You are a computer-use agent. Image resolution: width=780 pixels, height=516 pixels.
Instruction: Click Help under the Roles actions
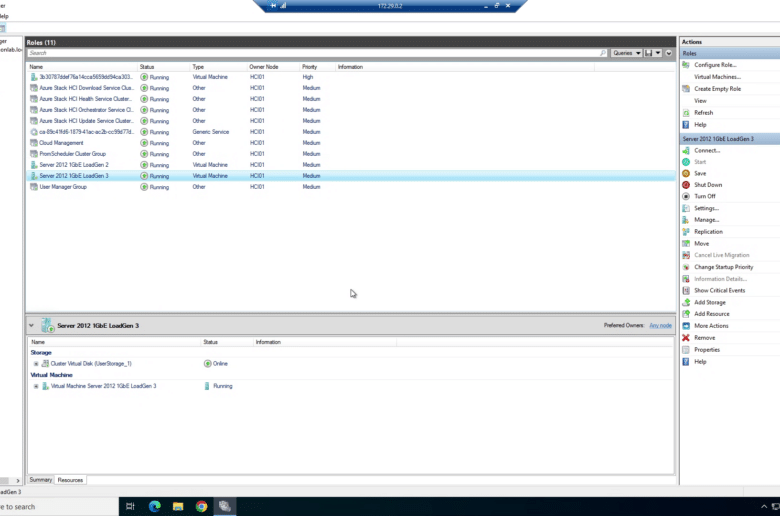700,124
